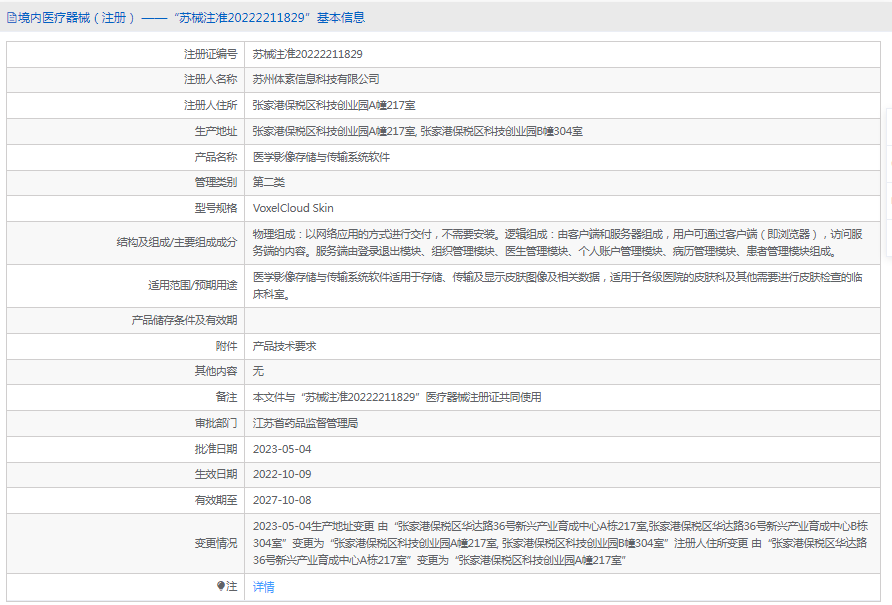
Task: Click the 产品名称 label
Action: [216, 157]
